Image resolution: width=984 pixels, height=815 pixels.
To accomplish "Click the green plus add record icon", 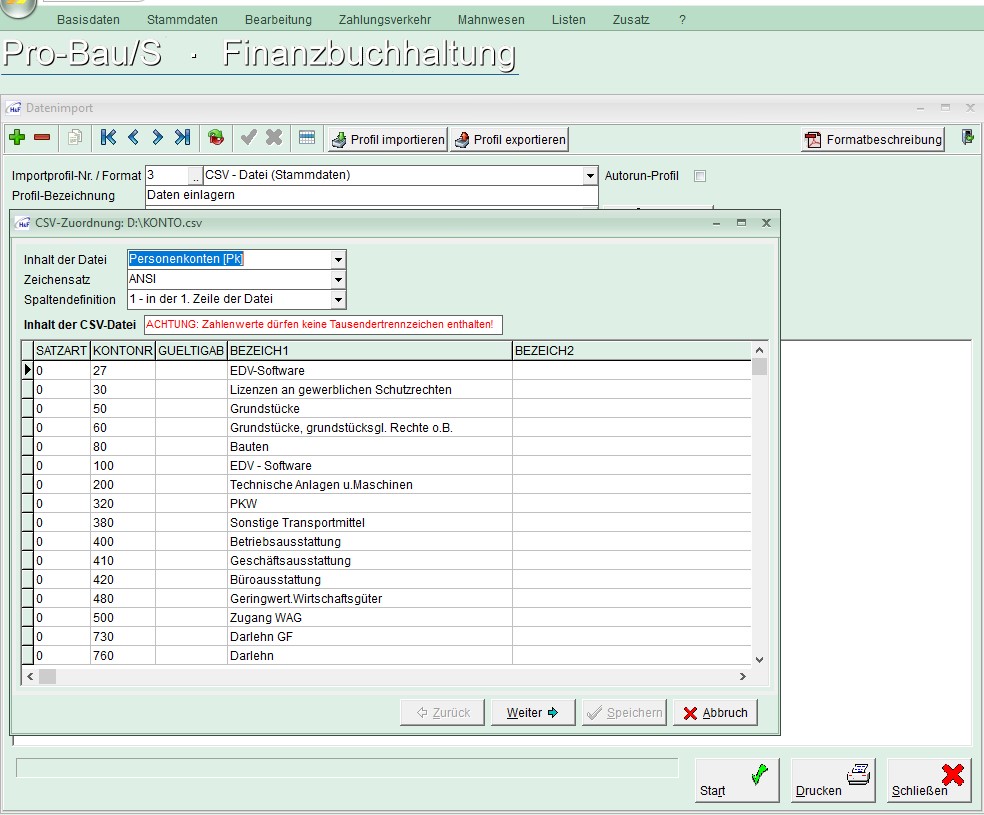I will pyautogui.click(x=17, y=138).
